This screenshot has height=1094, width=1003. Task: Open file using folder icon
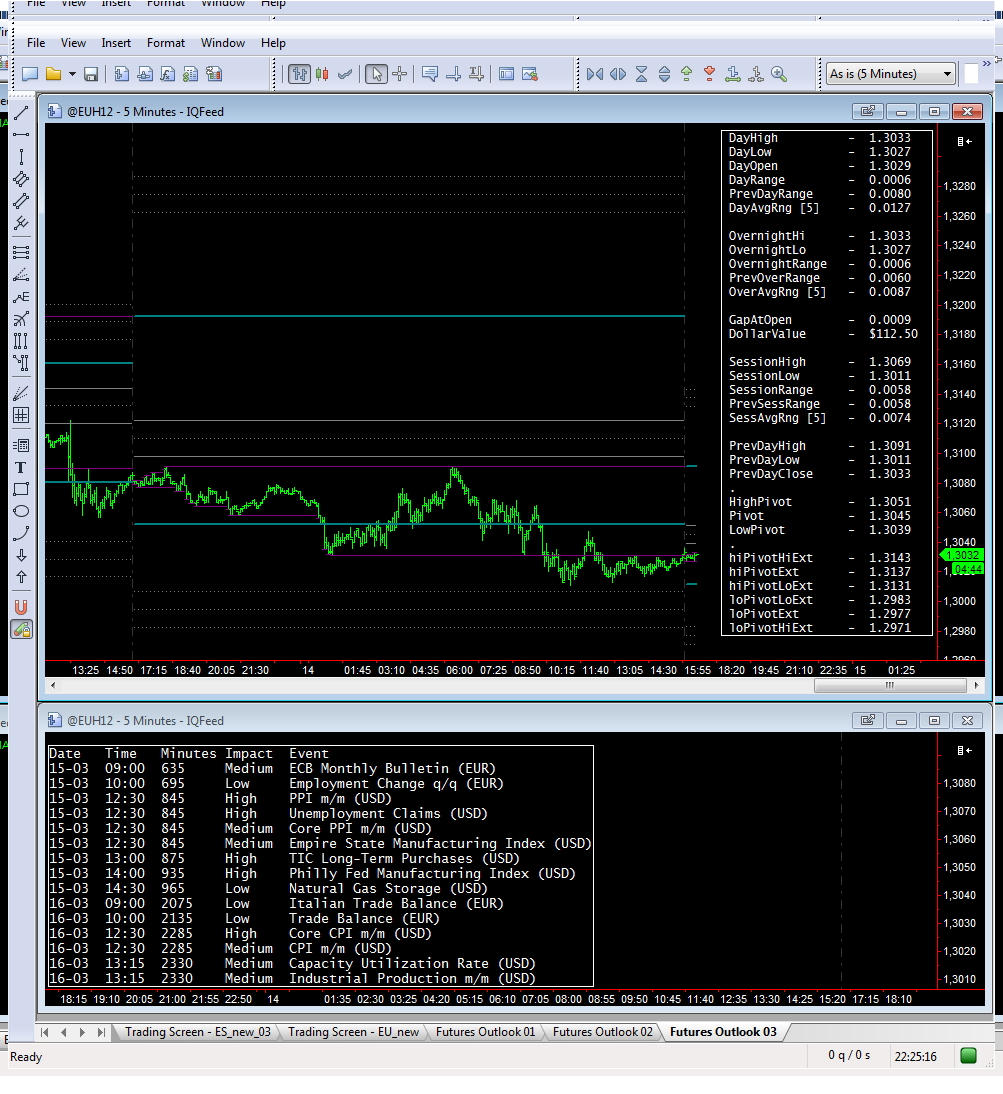pos(54,74)
